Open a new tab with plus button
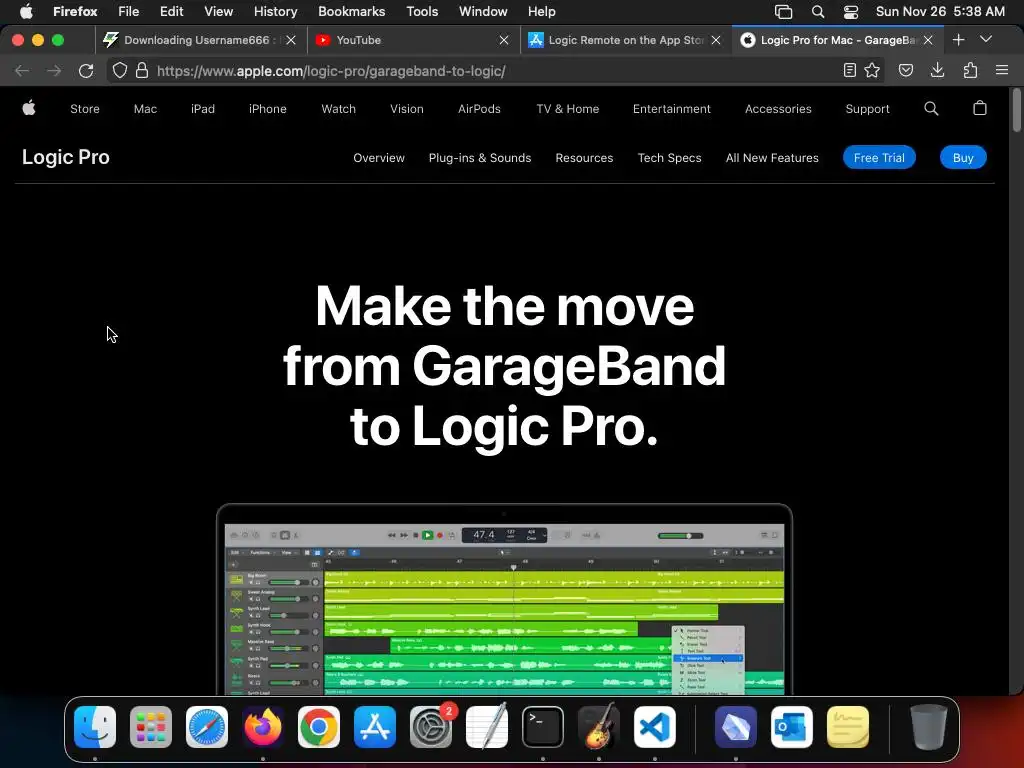The image size is (1024, 768). click(x=958, y=40)
